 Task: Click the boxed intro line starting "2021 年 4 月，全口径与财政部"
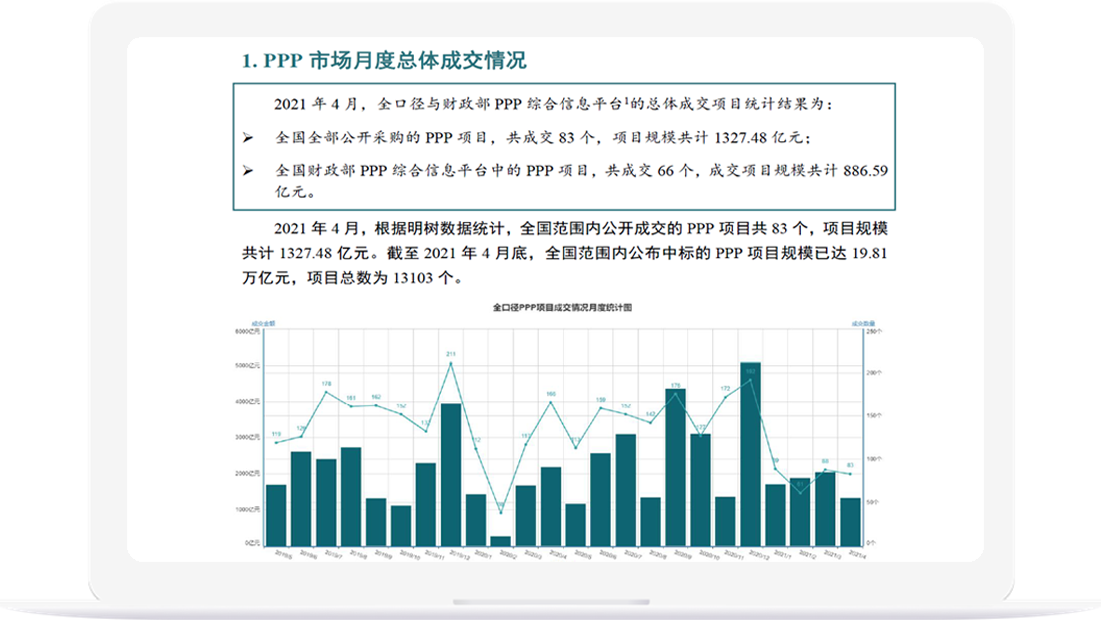pyautogui.click(x=553, y=104)
